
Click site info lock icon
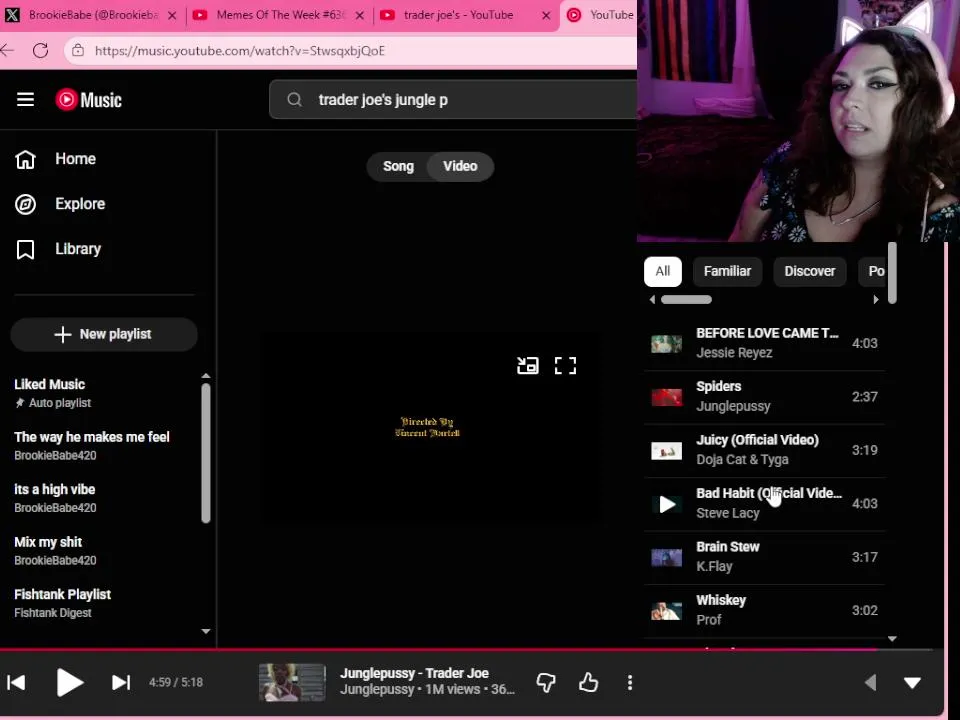[78, 50]
